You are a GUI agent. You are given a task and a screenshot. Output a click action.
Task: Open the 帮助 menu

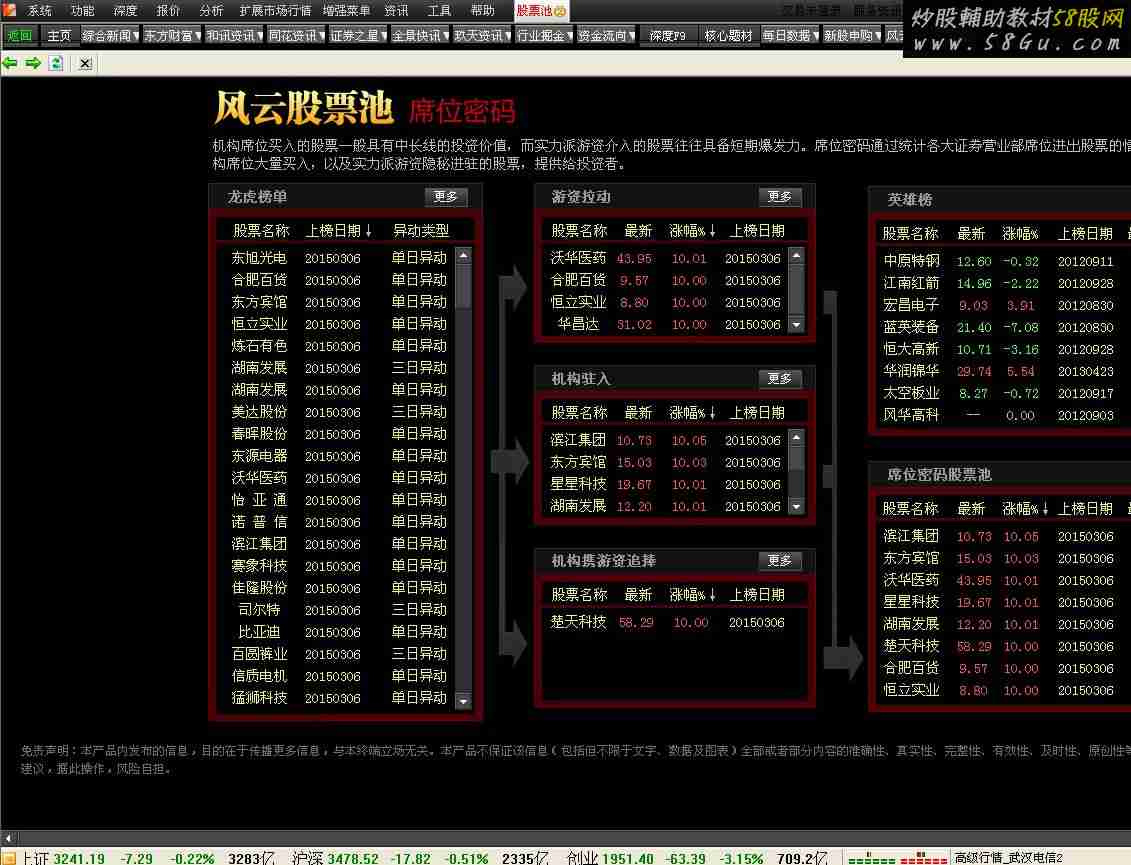[x=483, y=10]
